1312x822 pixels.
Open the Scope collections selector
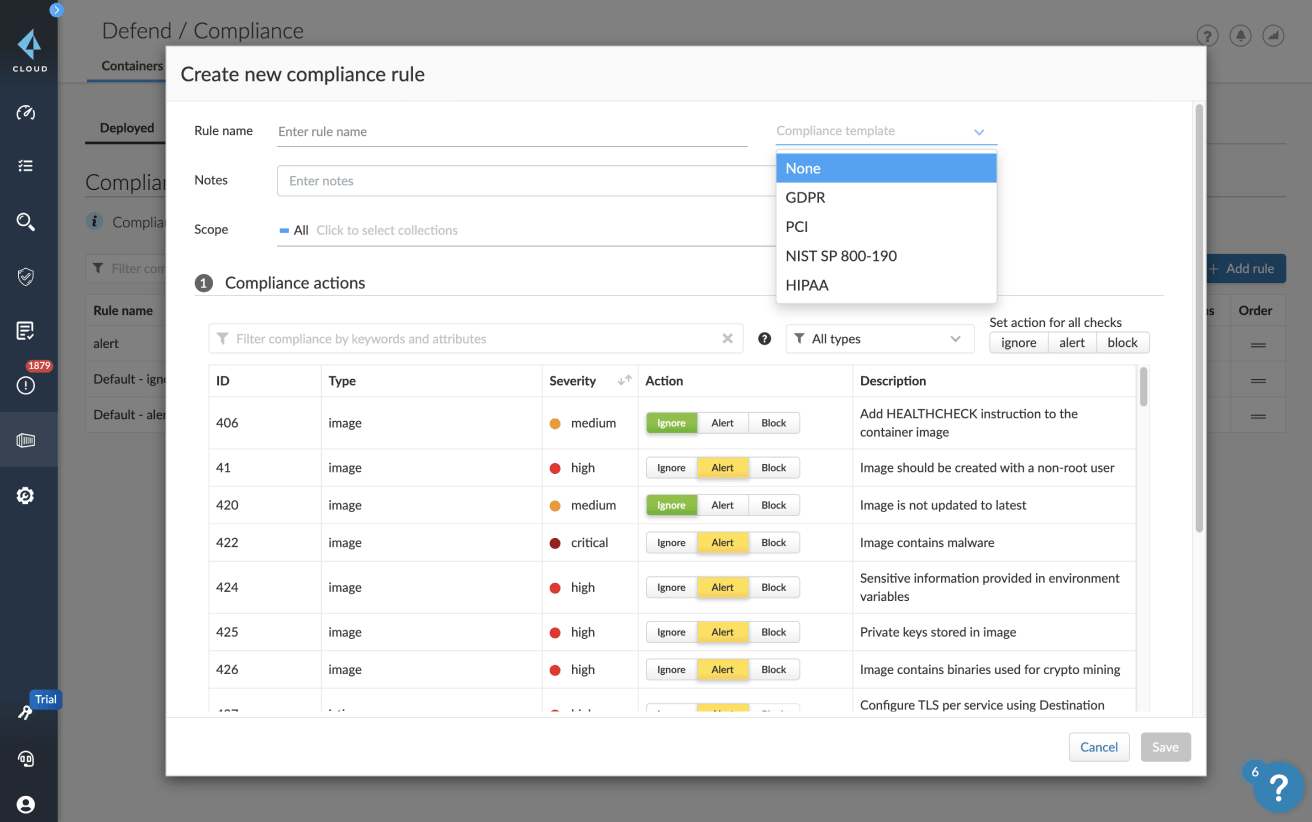coord(387,230)
